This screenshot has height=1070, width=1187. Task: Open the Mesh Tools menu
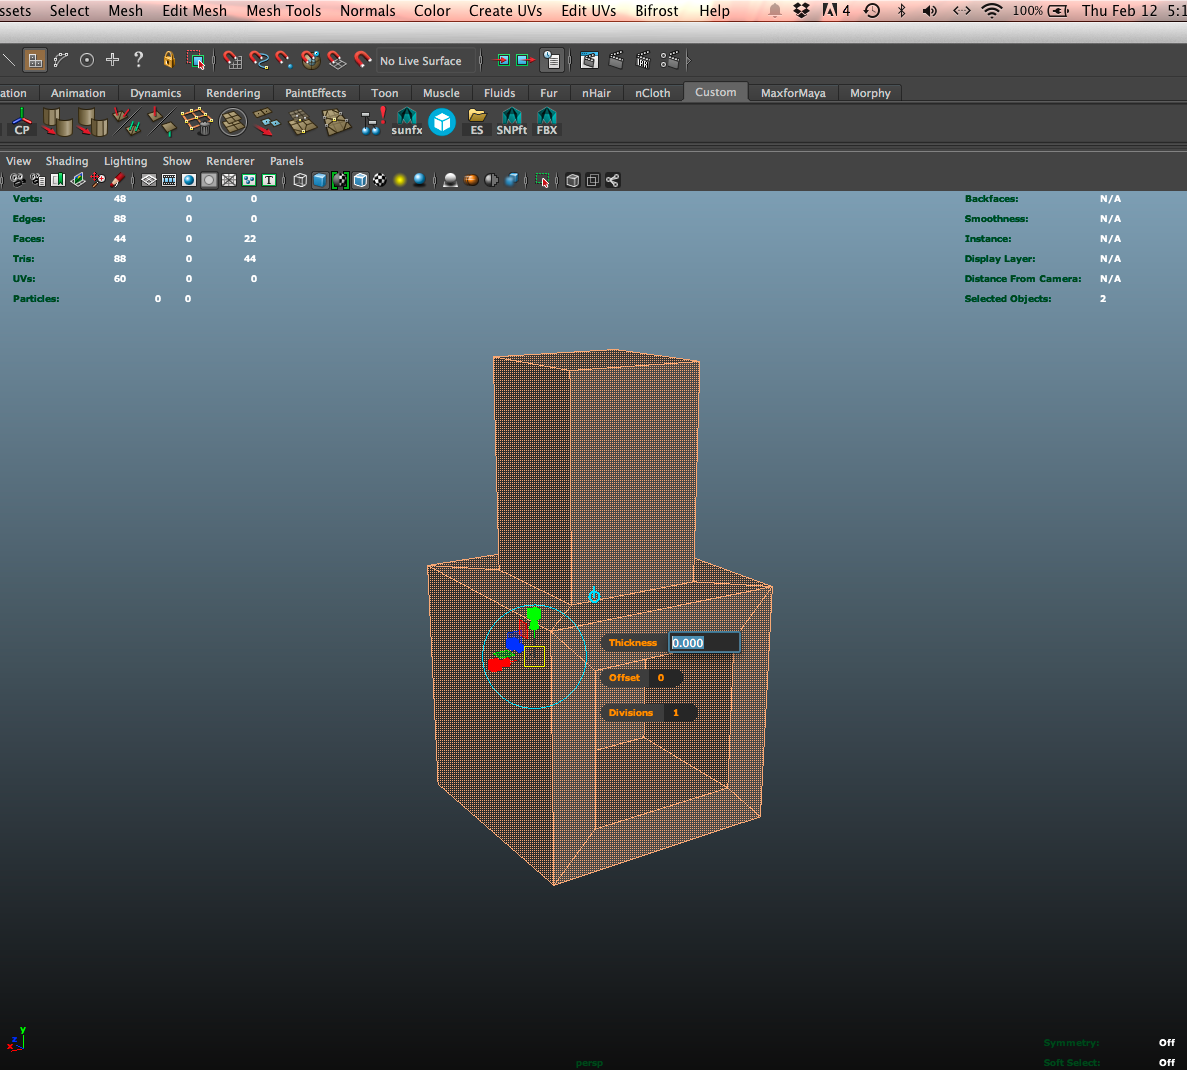click(x=284, y=11)
